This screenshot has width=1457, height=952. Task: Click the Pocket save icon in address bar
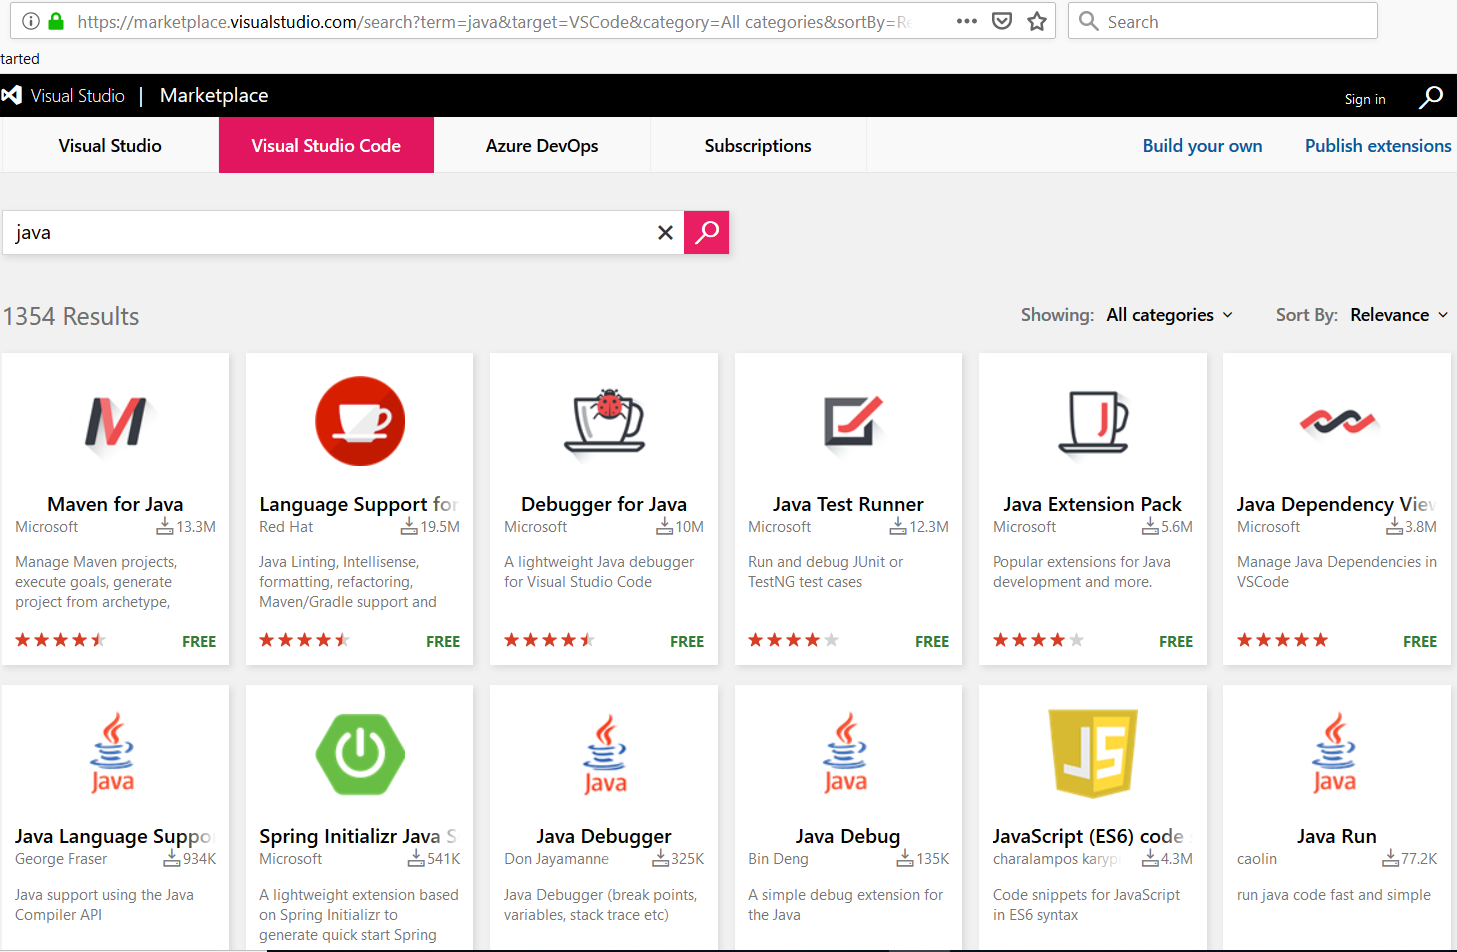[1002, 21]
